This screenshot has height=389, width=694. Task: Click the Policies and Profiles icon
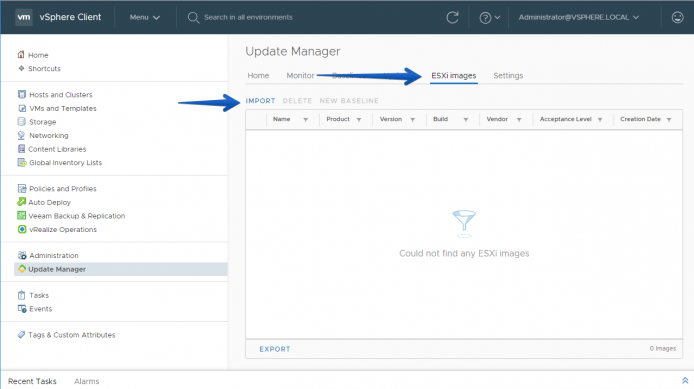22,188
